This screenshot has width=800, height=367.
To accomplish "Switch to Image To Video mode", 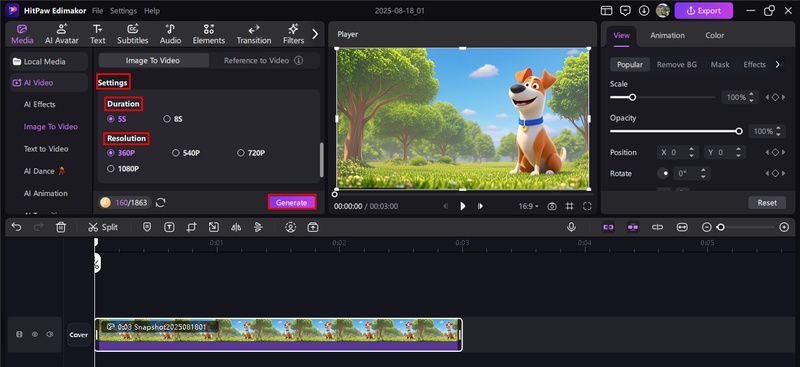I will [153, 60].
